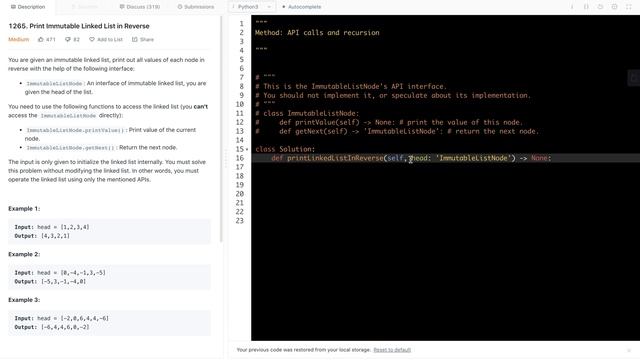The width and height of the screenshot is (640, 360).
Task: Switch to the Description tab
Action: point(28,7)
